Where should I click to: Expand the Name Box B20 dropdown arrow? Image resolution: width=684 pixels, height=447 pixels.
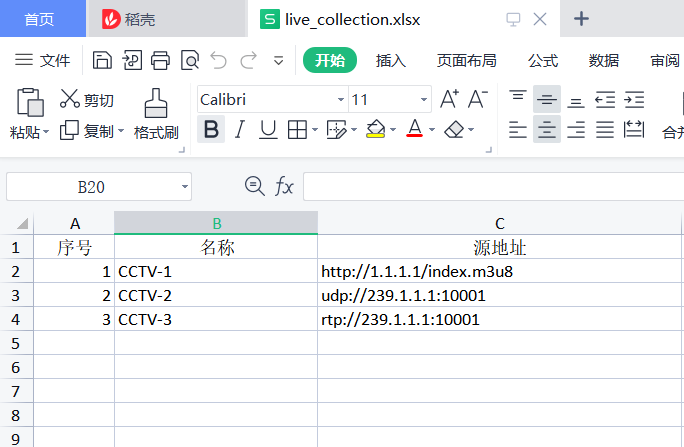point(185,186)
